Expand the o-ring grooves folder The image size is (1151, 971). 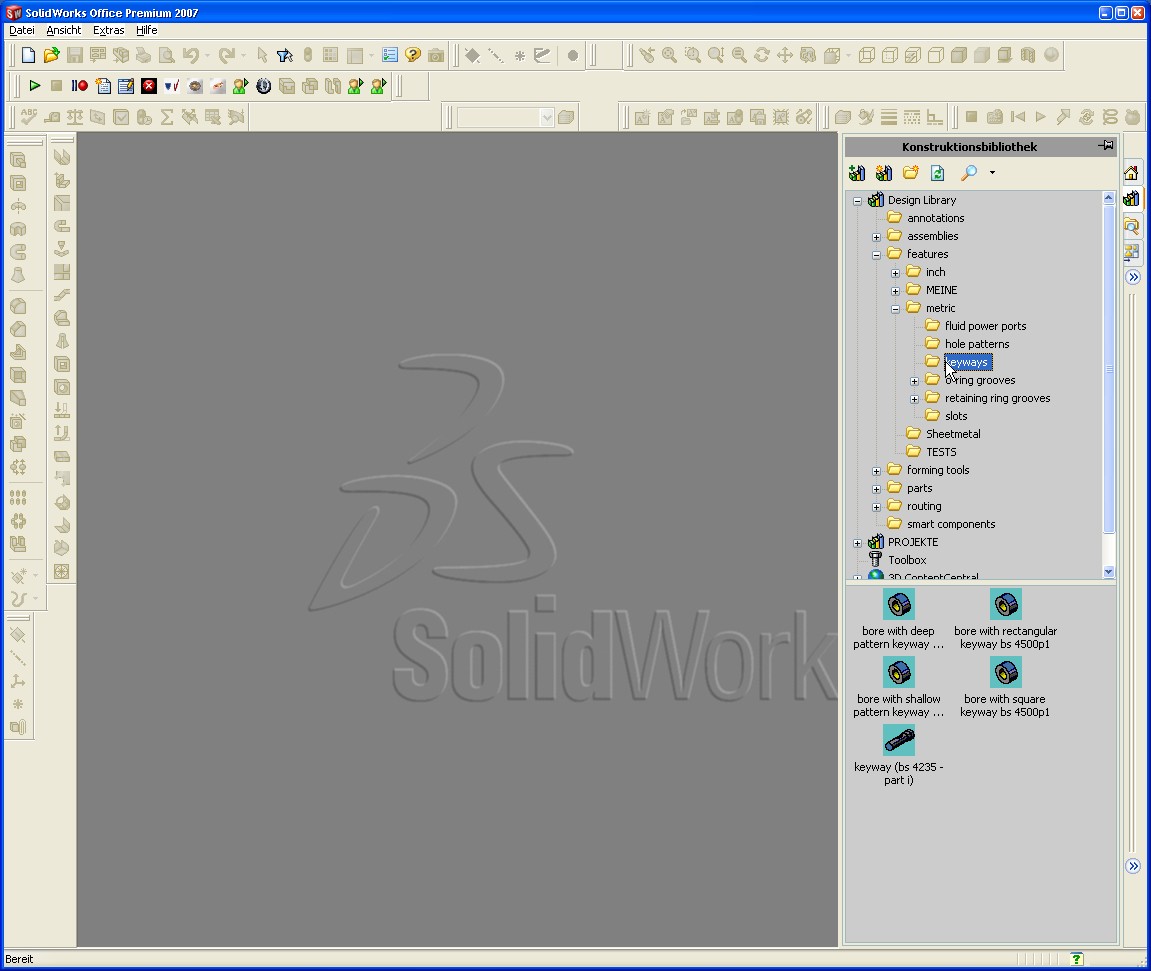(915, 381)
